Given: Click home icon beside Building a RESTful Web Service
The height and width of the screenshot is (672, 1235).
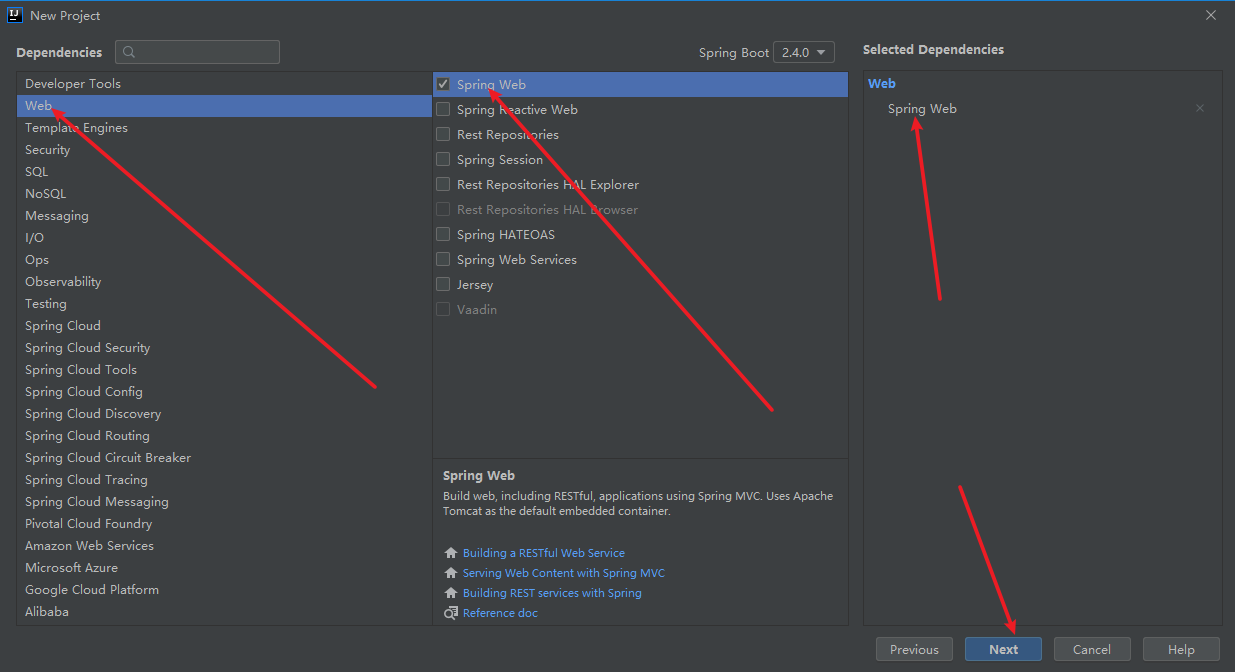Looking at the screenshot, I should click(x=451, y=553).
